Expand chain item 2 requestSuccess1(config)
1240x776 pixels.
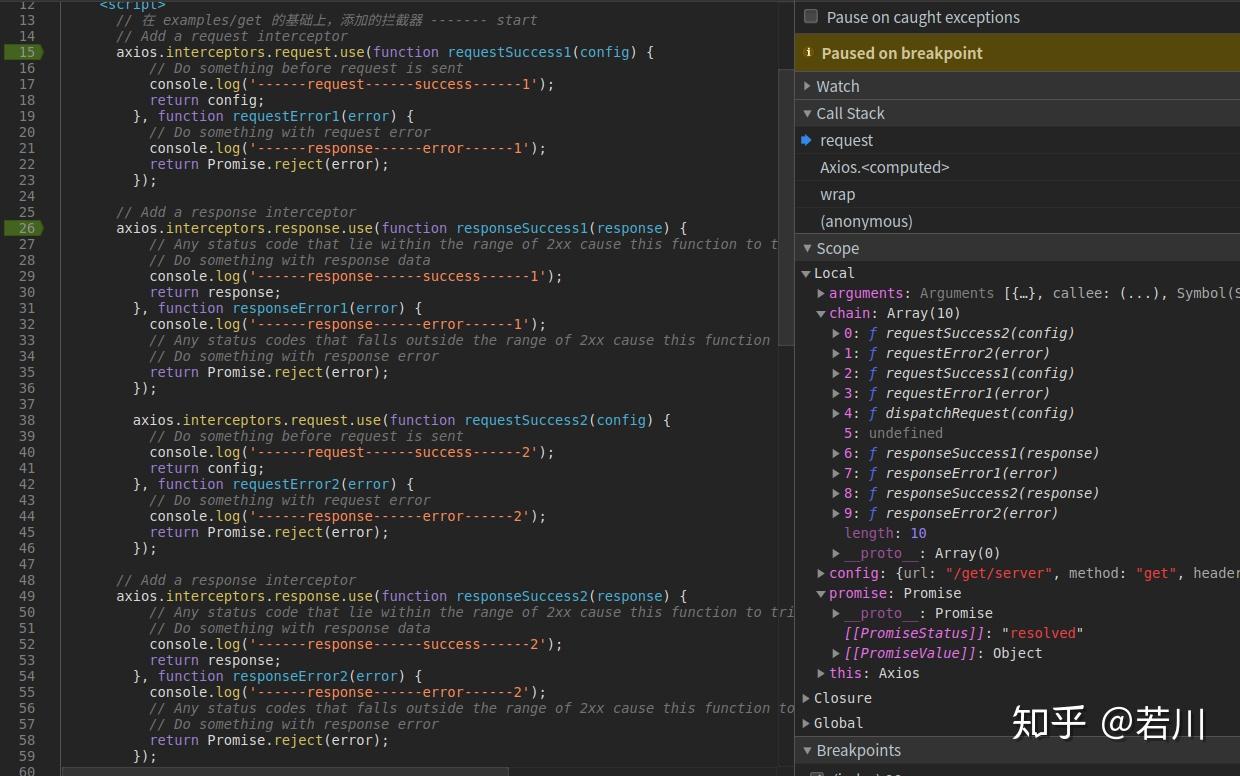pos(836,373)
